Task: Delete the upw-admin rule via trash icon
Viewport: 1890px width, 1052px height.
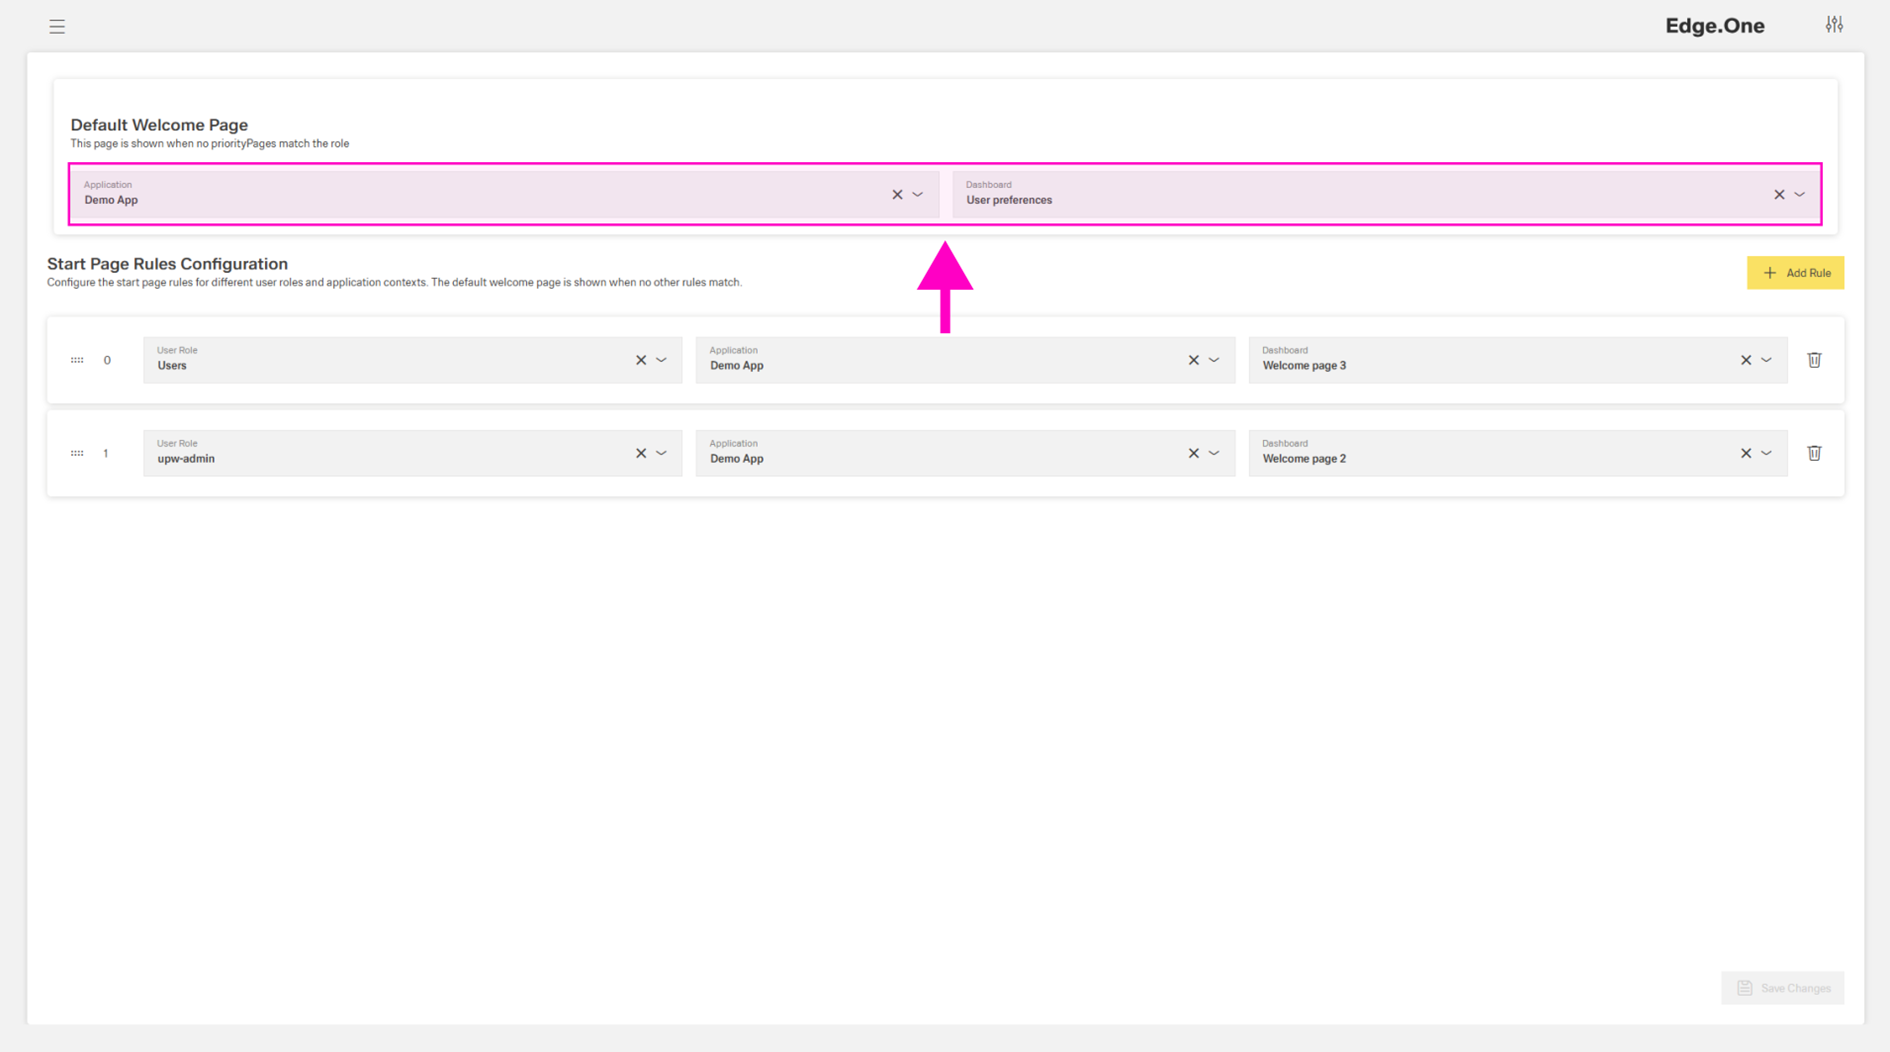Action: [x=1814, y=453]
